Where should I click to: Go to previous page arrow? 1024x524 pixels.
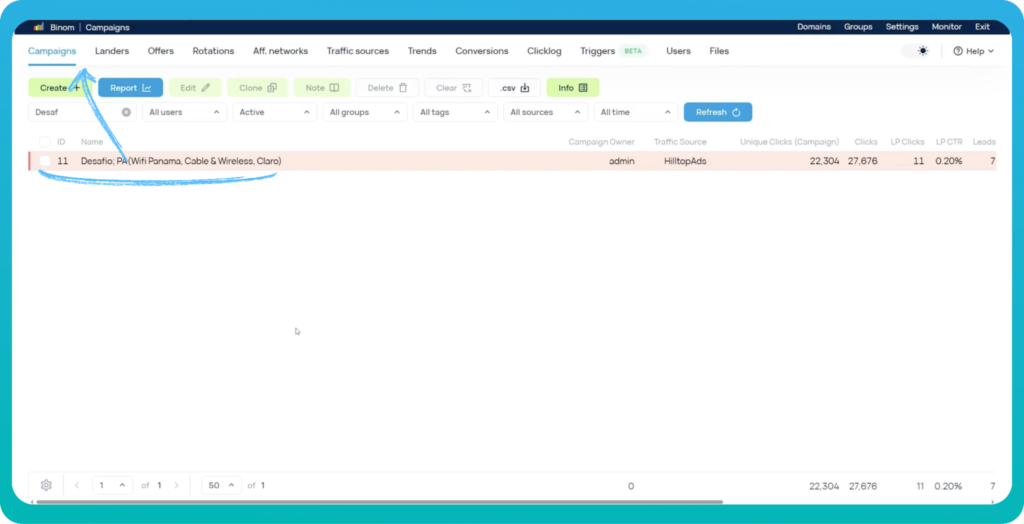pyautogui.click(x=77, y=485)
